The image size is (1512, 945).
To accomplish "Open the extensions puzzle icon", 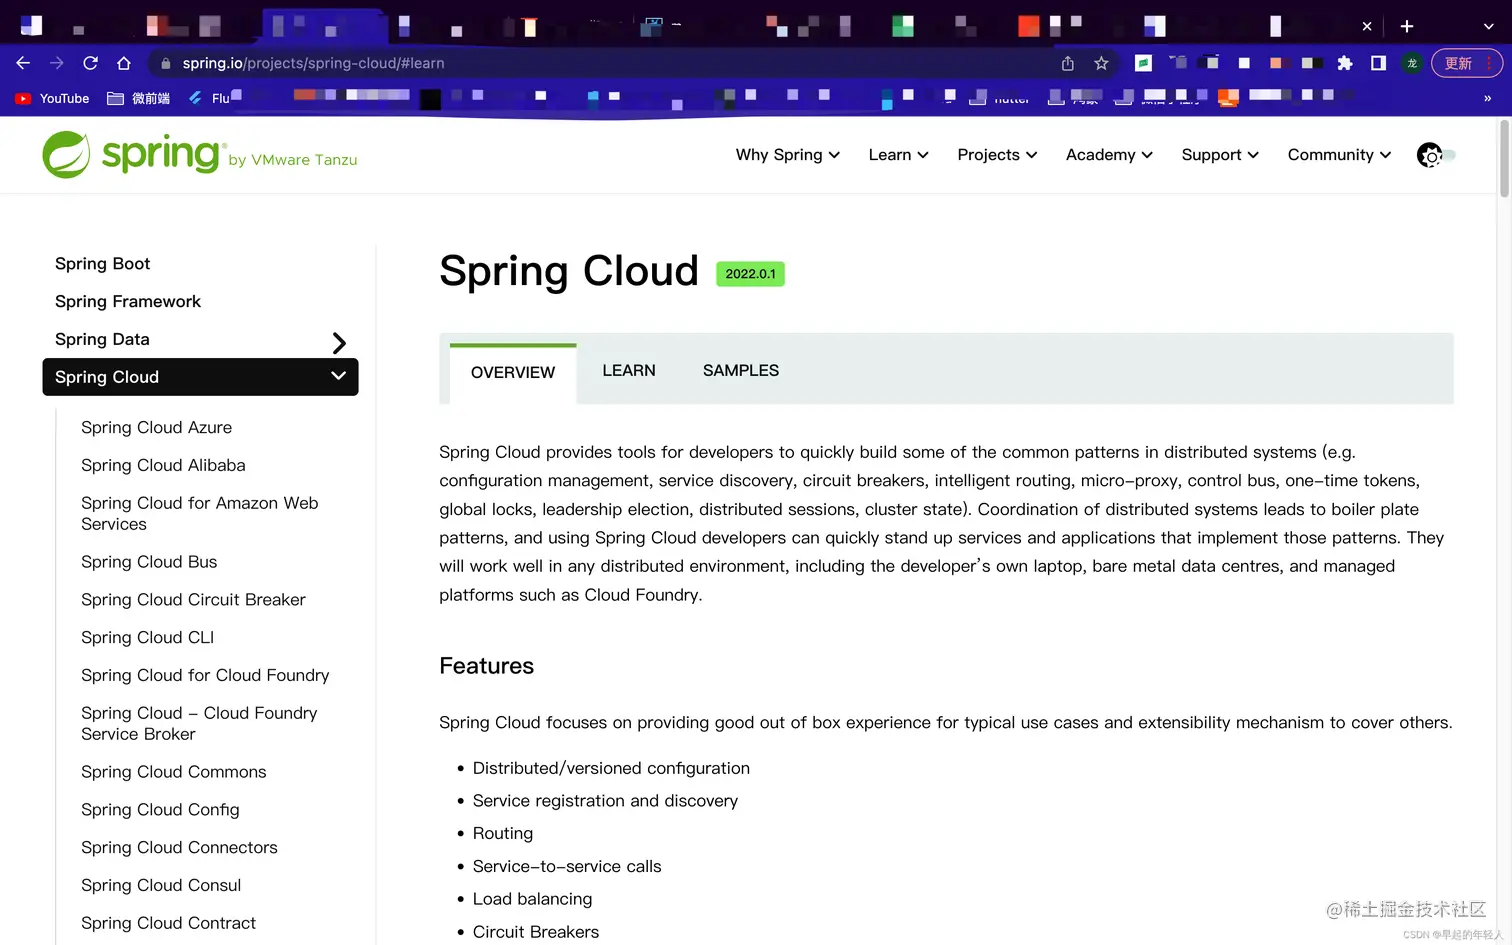I will click(1345, 63).
